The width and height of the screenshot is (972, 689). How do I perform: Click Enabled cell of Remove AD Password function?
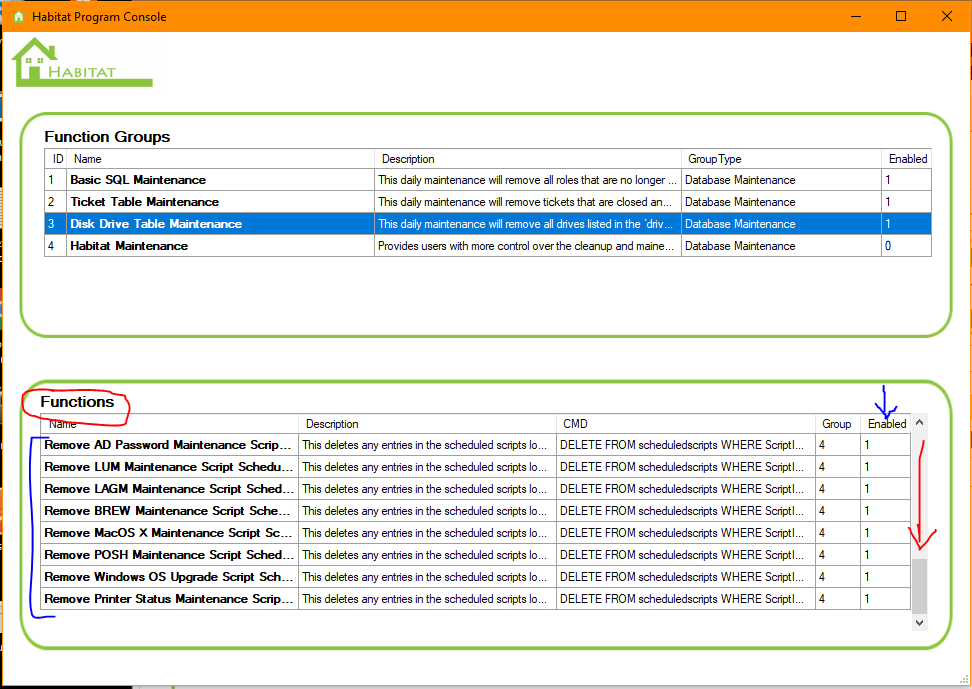(885, 445)
